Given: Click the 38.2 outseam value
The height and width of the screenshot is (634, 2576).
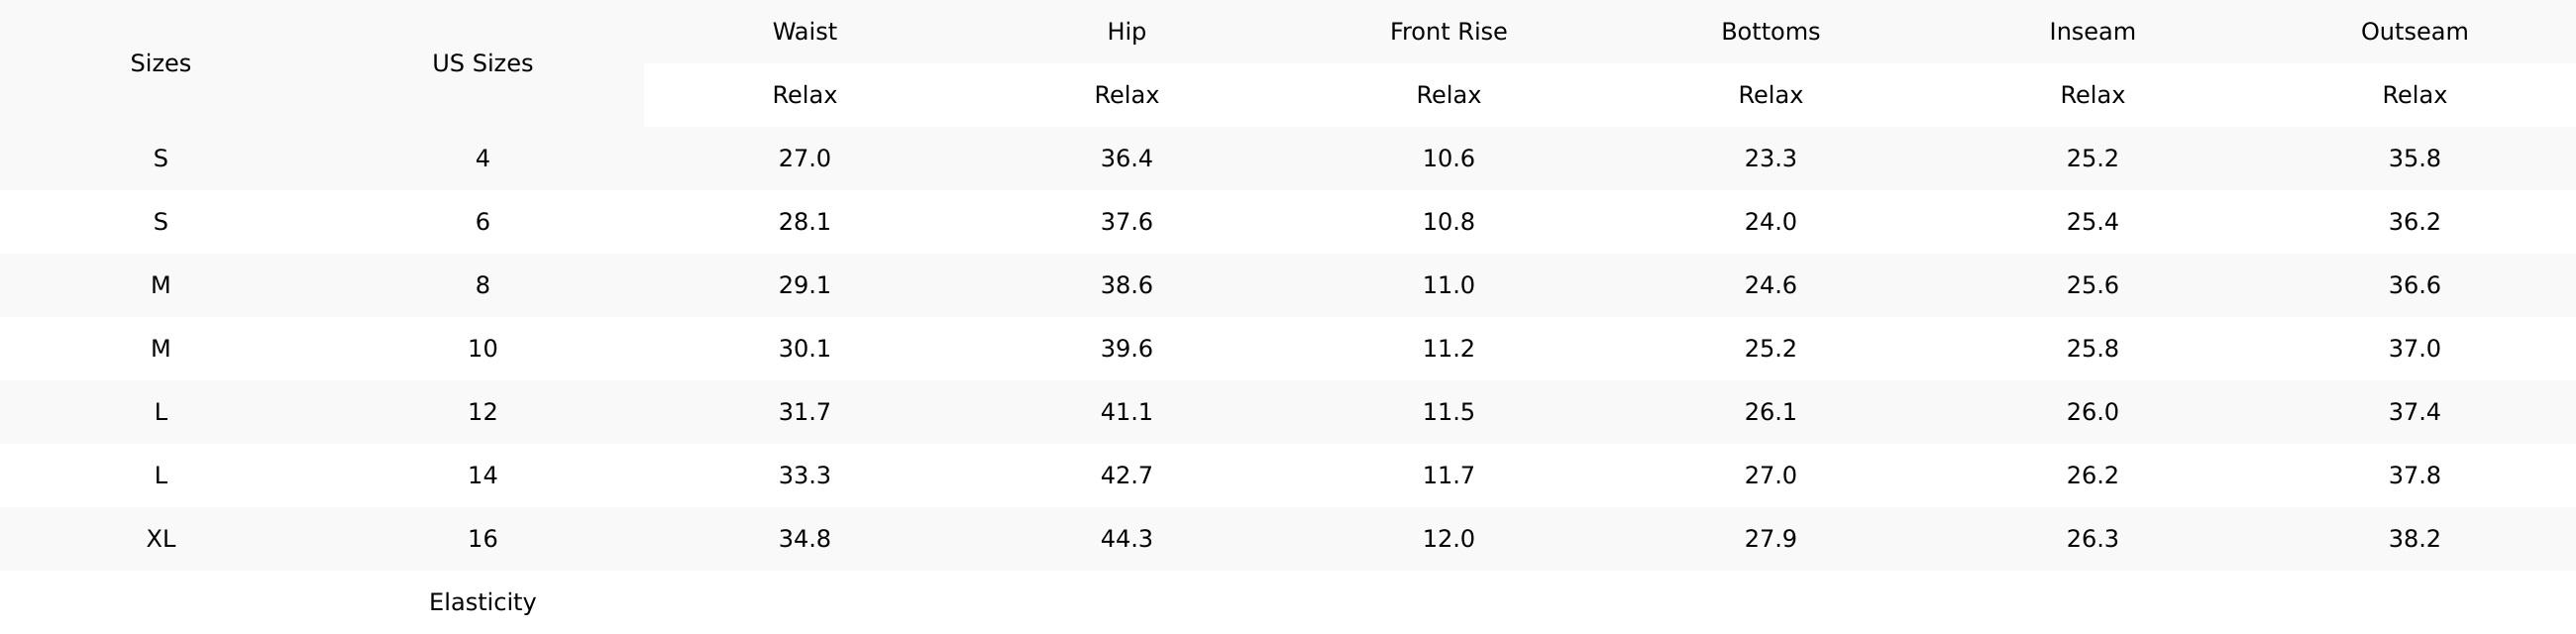Looking at the screenshot, I should coord(2414,539).
